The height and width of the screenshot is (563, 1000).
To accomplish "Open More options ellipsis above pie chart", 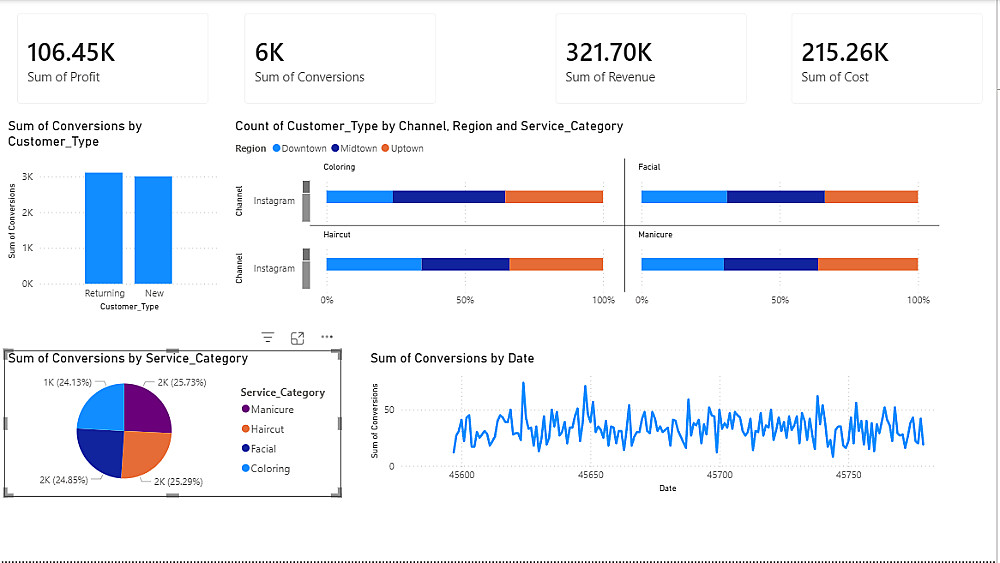I will coord(327,337).
